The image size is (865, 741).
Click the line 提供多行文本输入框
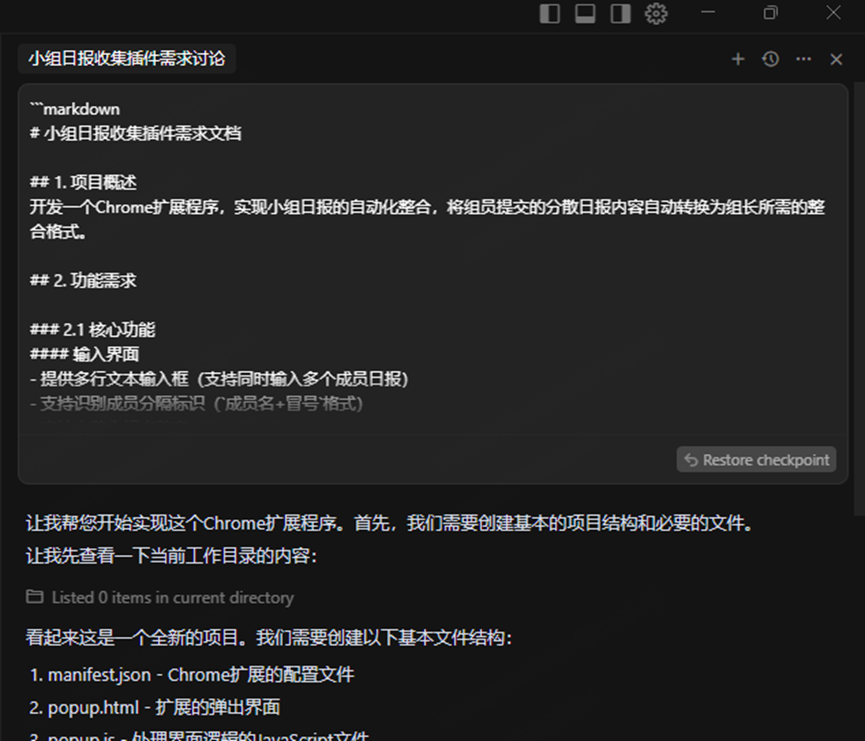(219, 379)
